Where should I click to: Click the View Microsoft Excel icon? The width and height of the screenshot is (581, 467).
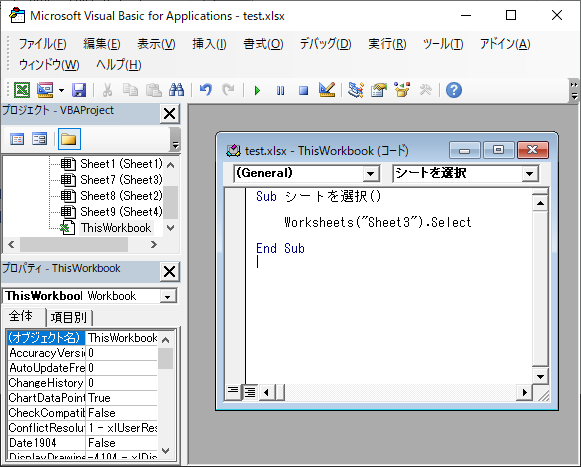click(x=22, y=90)
